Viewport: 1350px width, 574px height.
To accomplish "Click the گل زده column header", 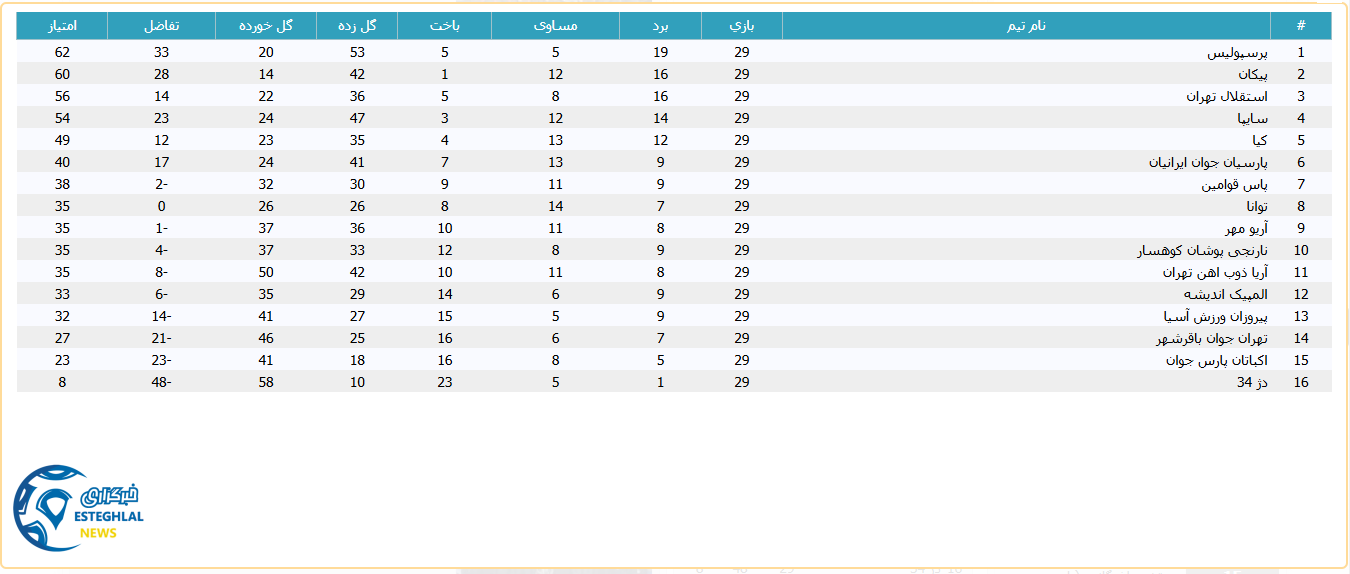I will pos(357,25).
